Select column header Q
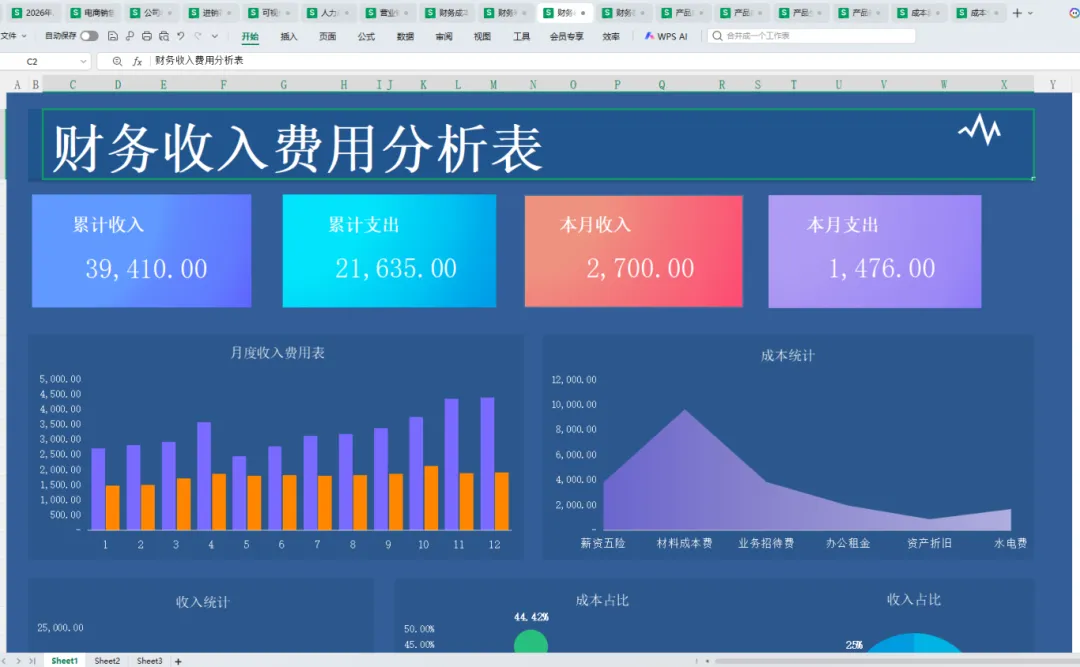The width and height of the screenshot is (1080, 667). pyautogui.click(x=661, y=85)
